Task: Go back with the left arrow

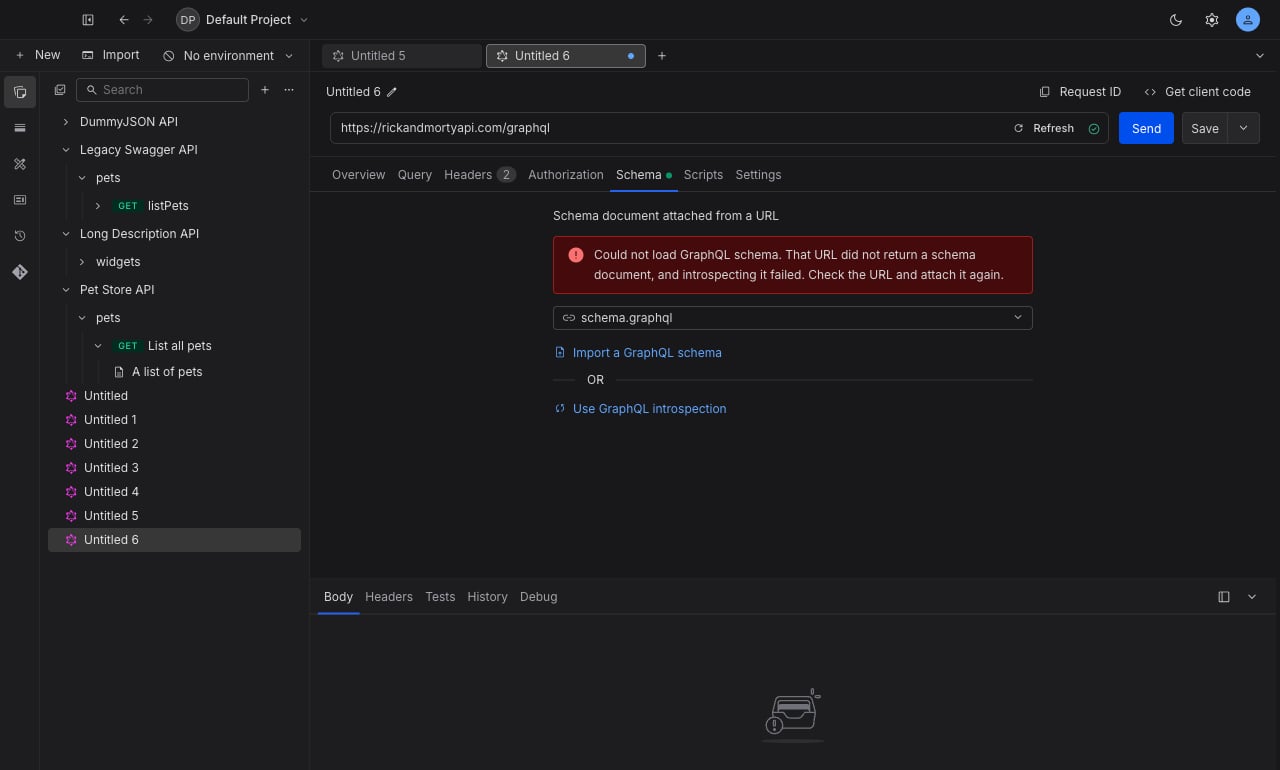Action: point(124,20)
